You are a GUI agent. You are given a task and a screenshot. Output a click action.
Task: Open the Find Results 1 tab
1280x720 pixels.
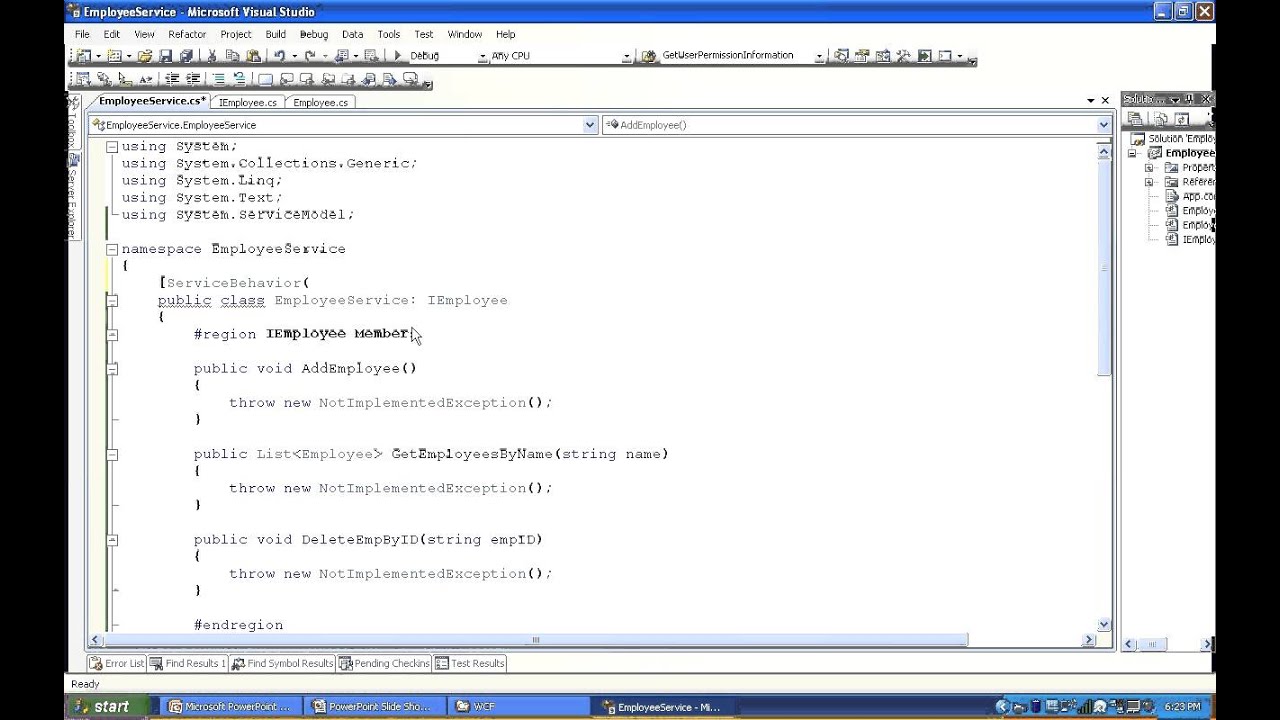188,663
